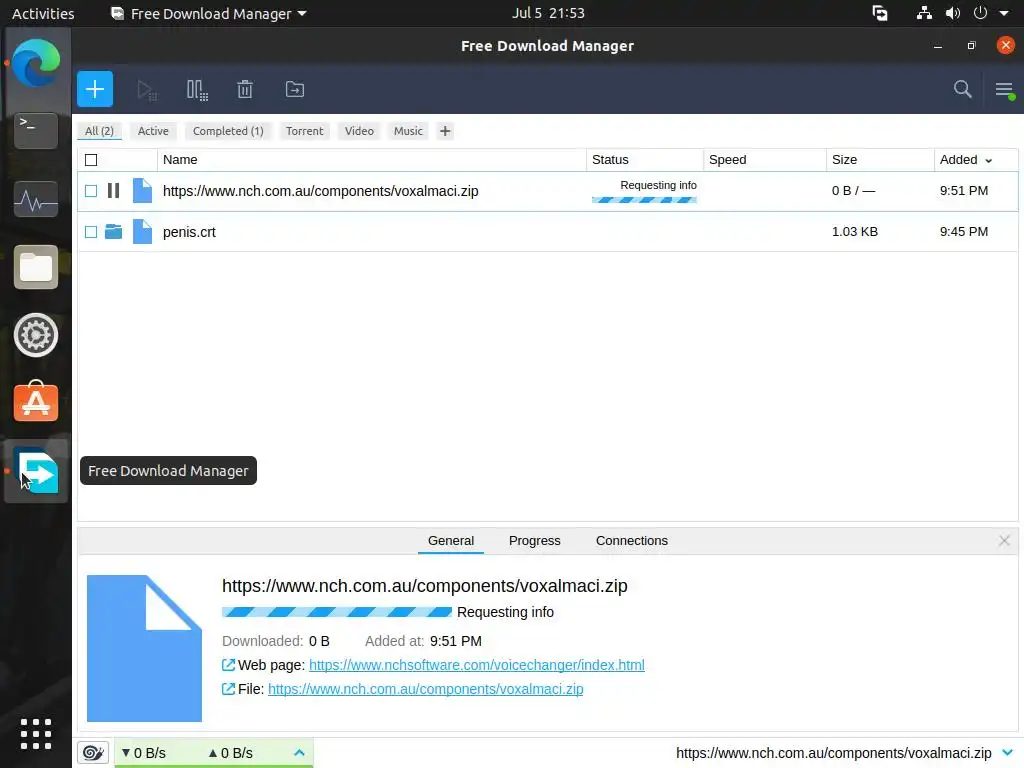
Task: Check the penis.crt row checkbox
Action: (91, 232)
